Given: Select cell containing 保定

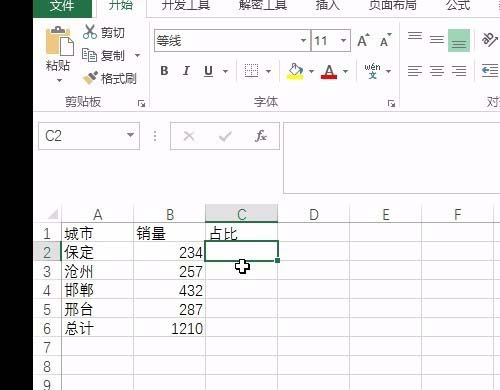Looking at the screenshot, I should [x=97, y=252].
